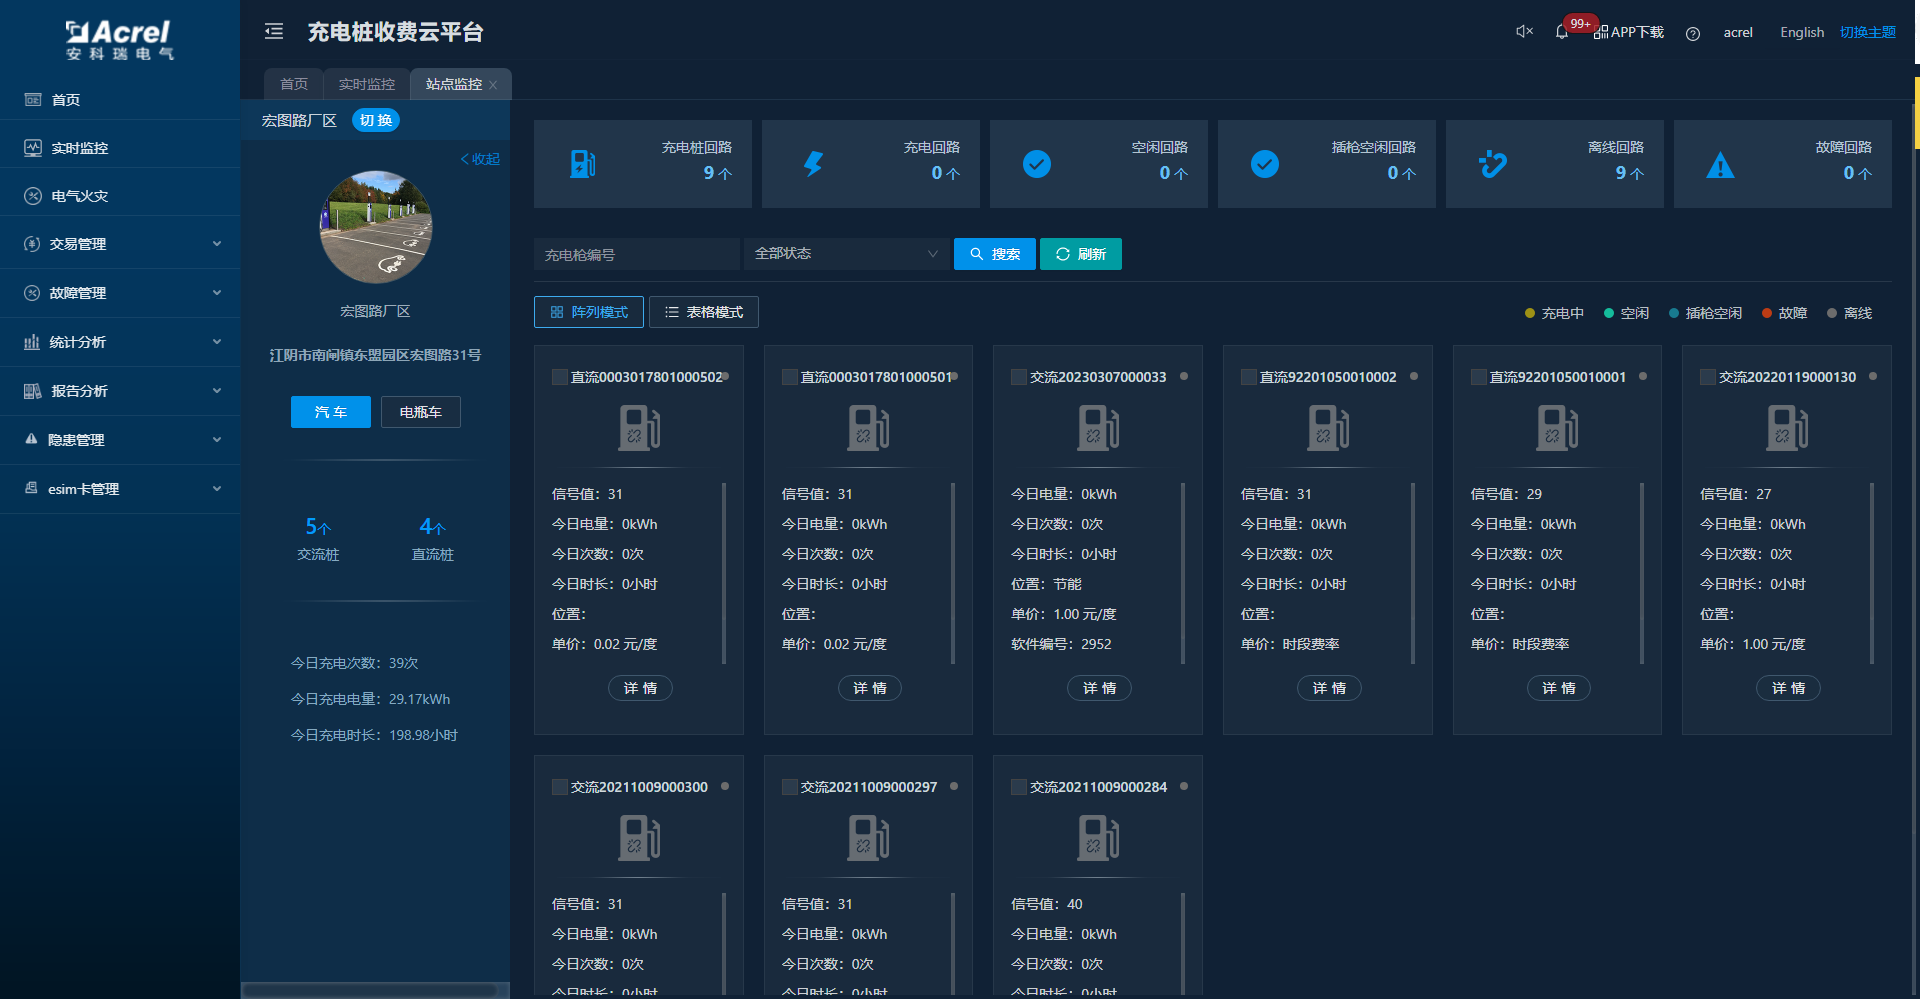Click the 故障回路 warning triangle icon
The width and height of the screenshot is (1920, 999).
coord(1720,165)
